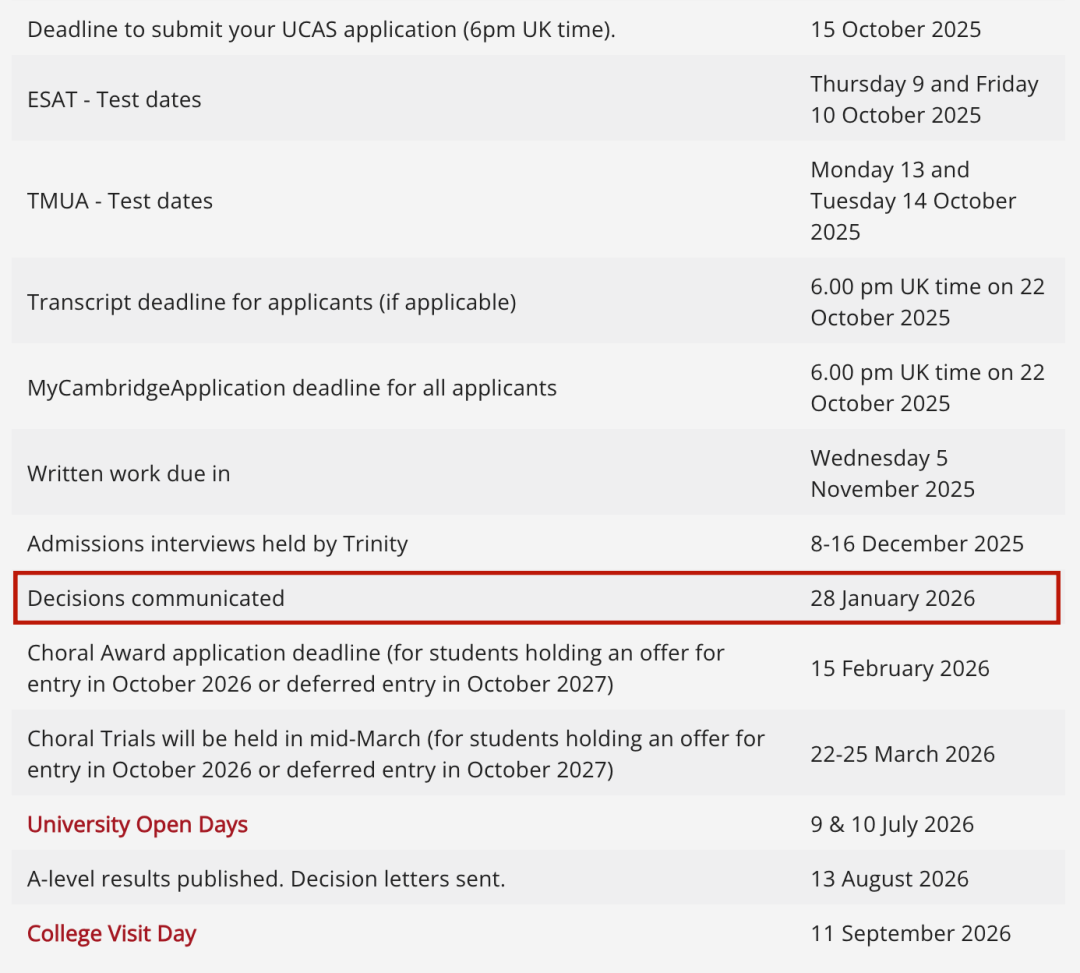The height and width of the screenshot is (973, 1080).
Task: Open the University Open Days link
Action: [x=137, y=825]
